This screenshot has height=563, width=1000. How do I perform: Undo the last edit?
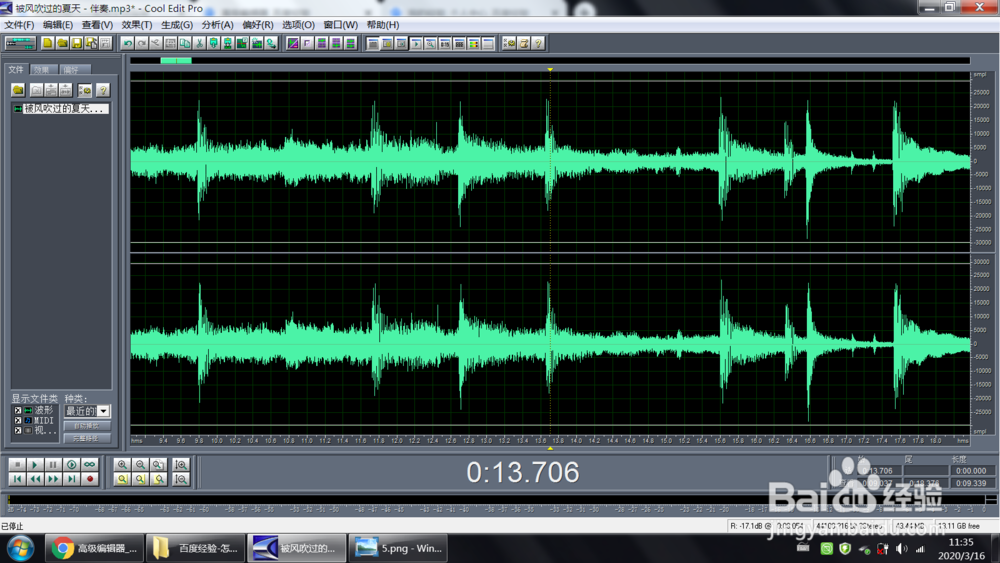128,43
